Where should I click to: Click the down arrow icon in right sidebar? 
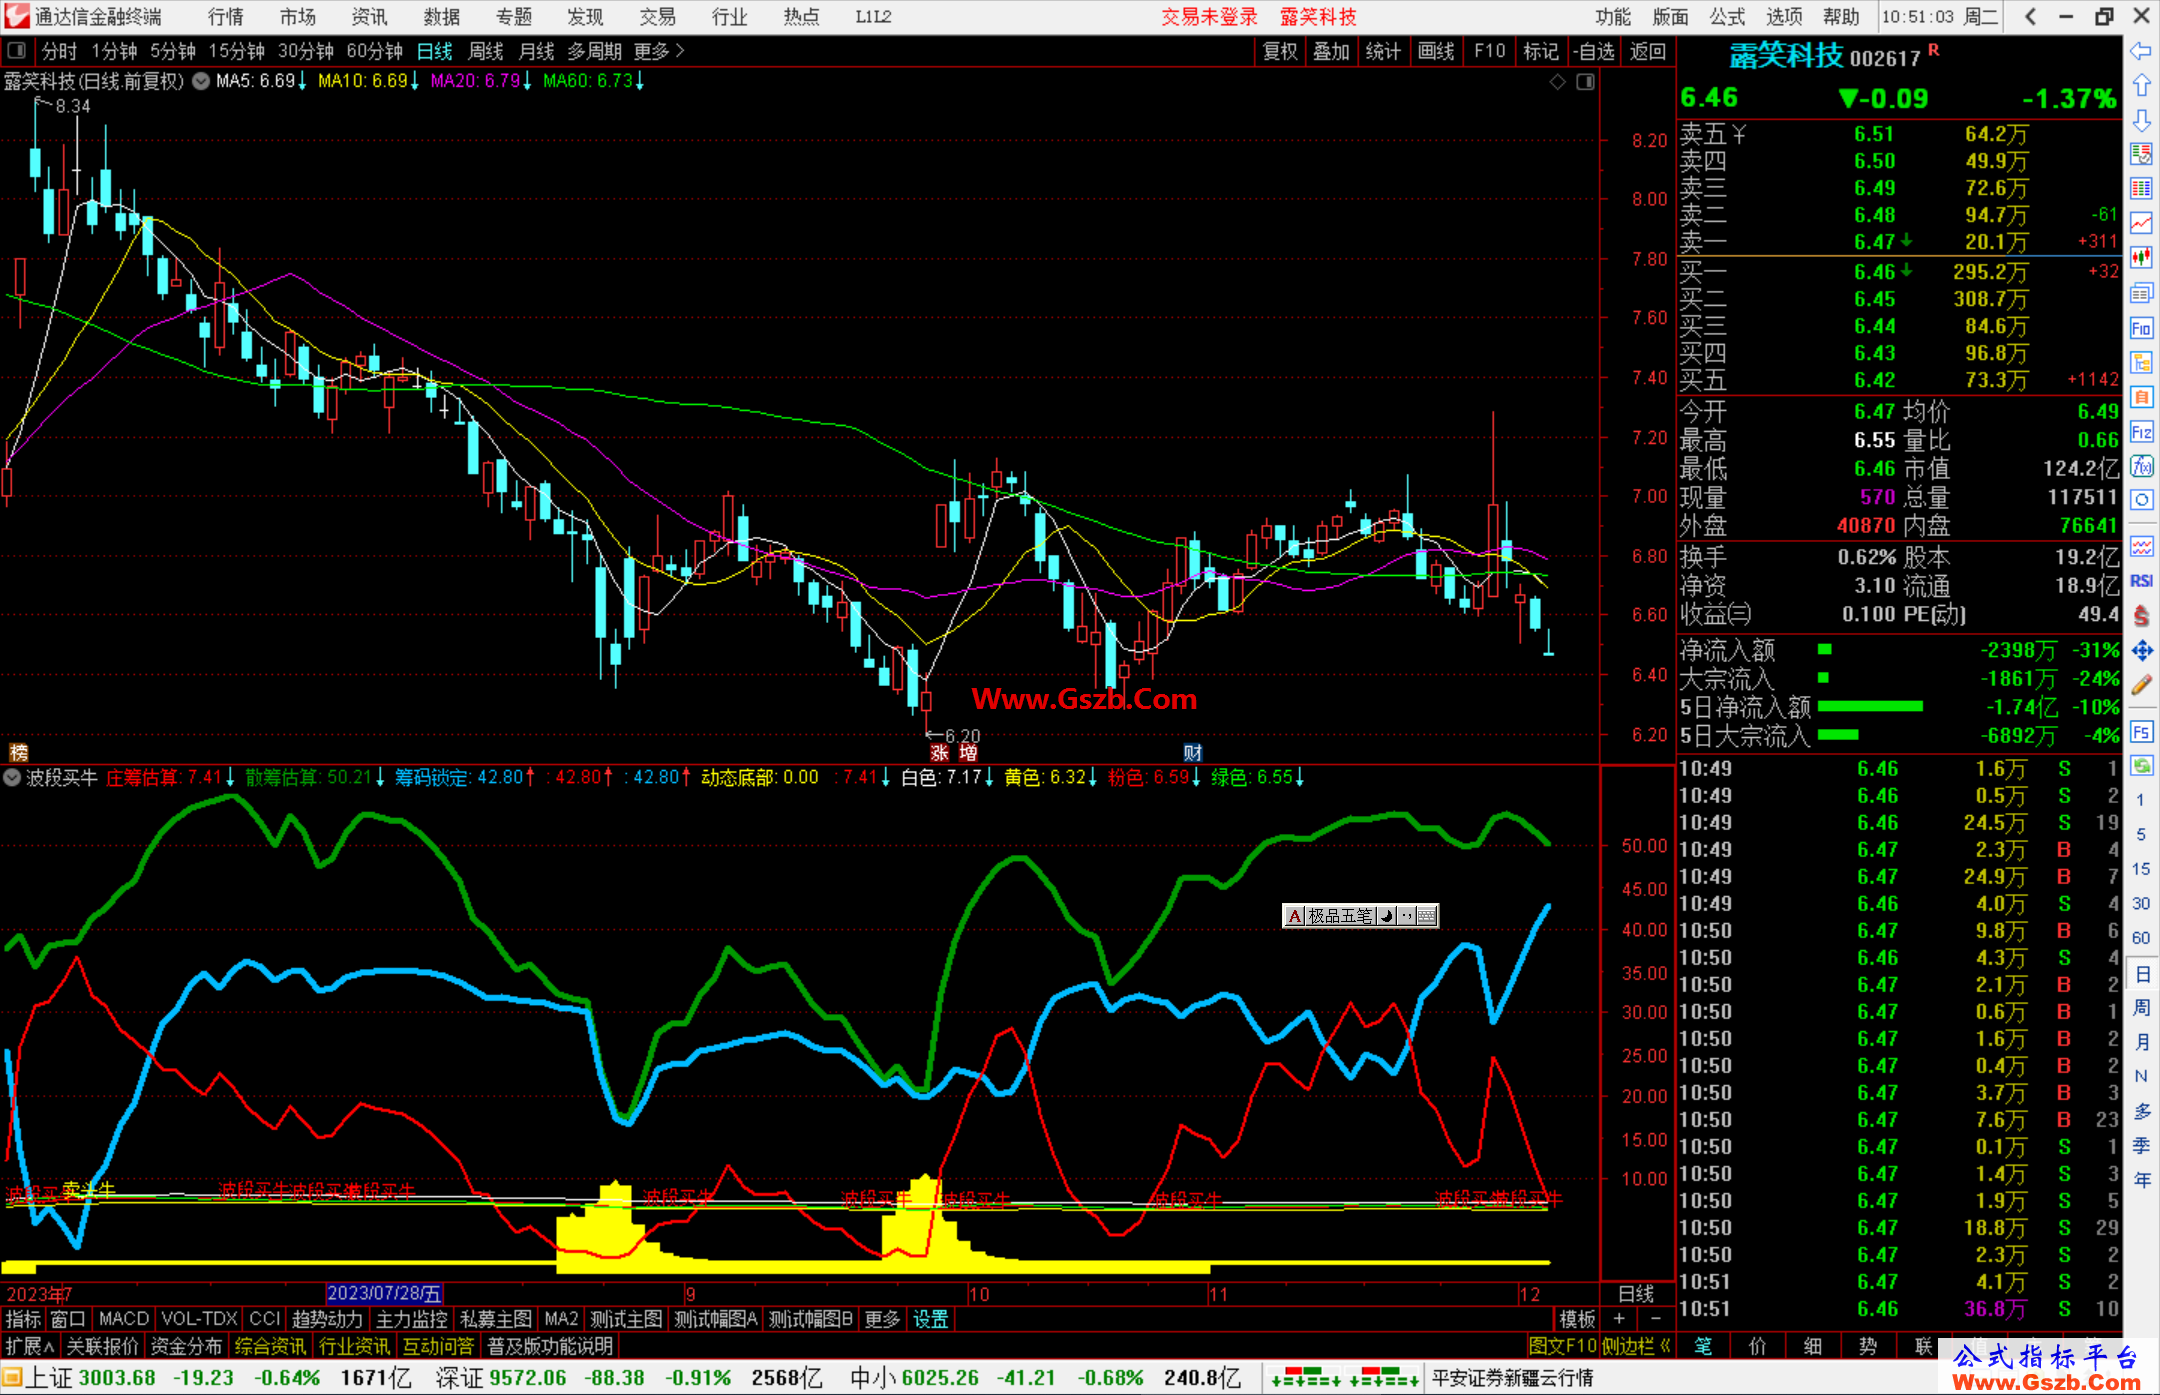click(x=2141, y=121)
